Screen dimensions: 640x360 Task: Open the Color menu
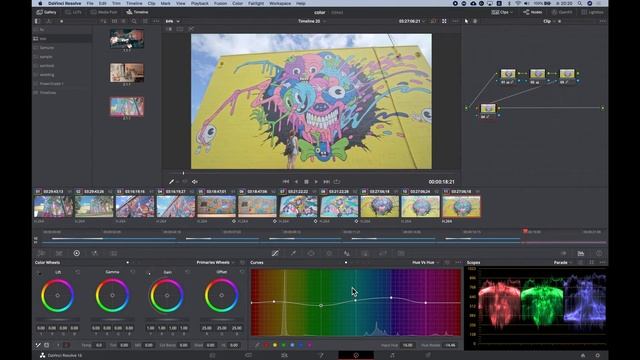point(238,3)
